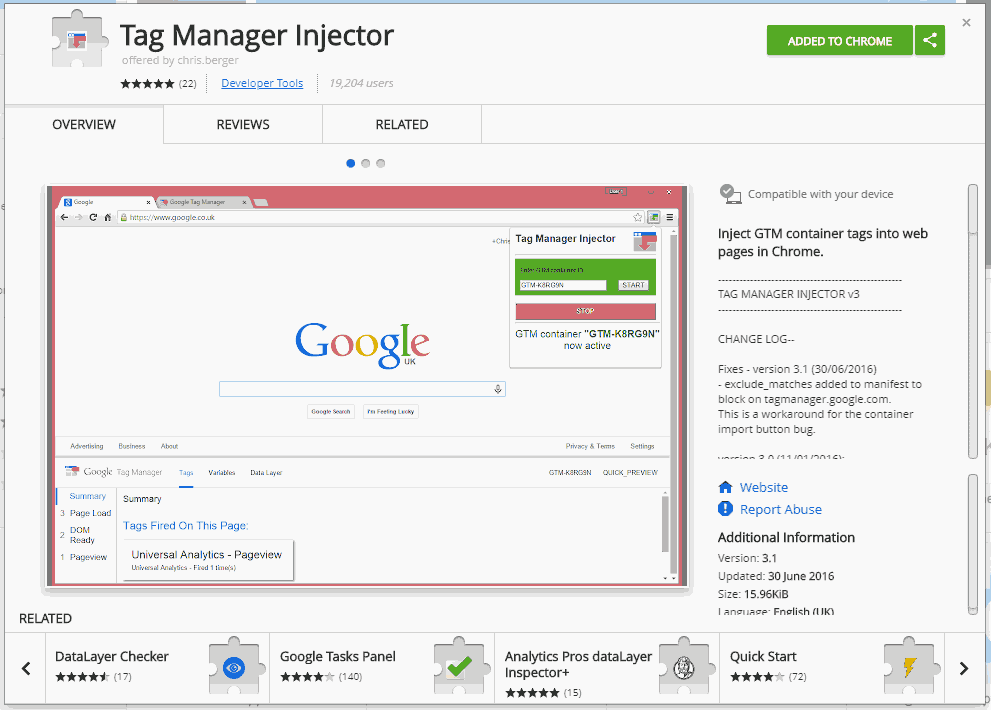Open the DataLayer Checker related extension

pyautogui.click(x=157, y=668)
